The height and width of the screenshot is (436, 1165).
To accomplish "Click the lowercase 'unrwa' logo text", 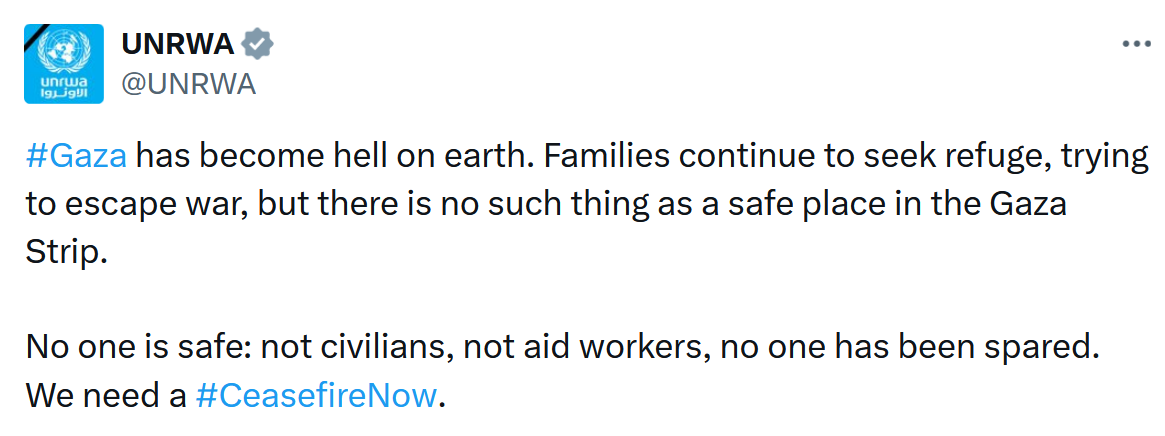I will [64, 78].
